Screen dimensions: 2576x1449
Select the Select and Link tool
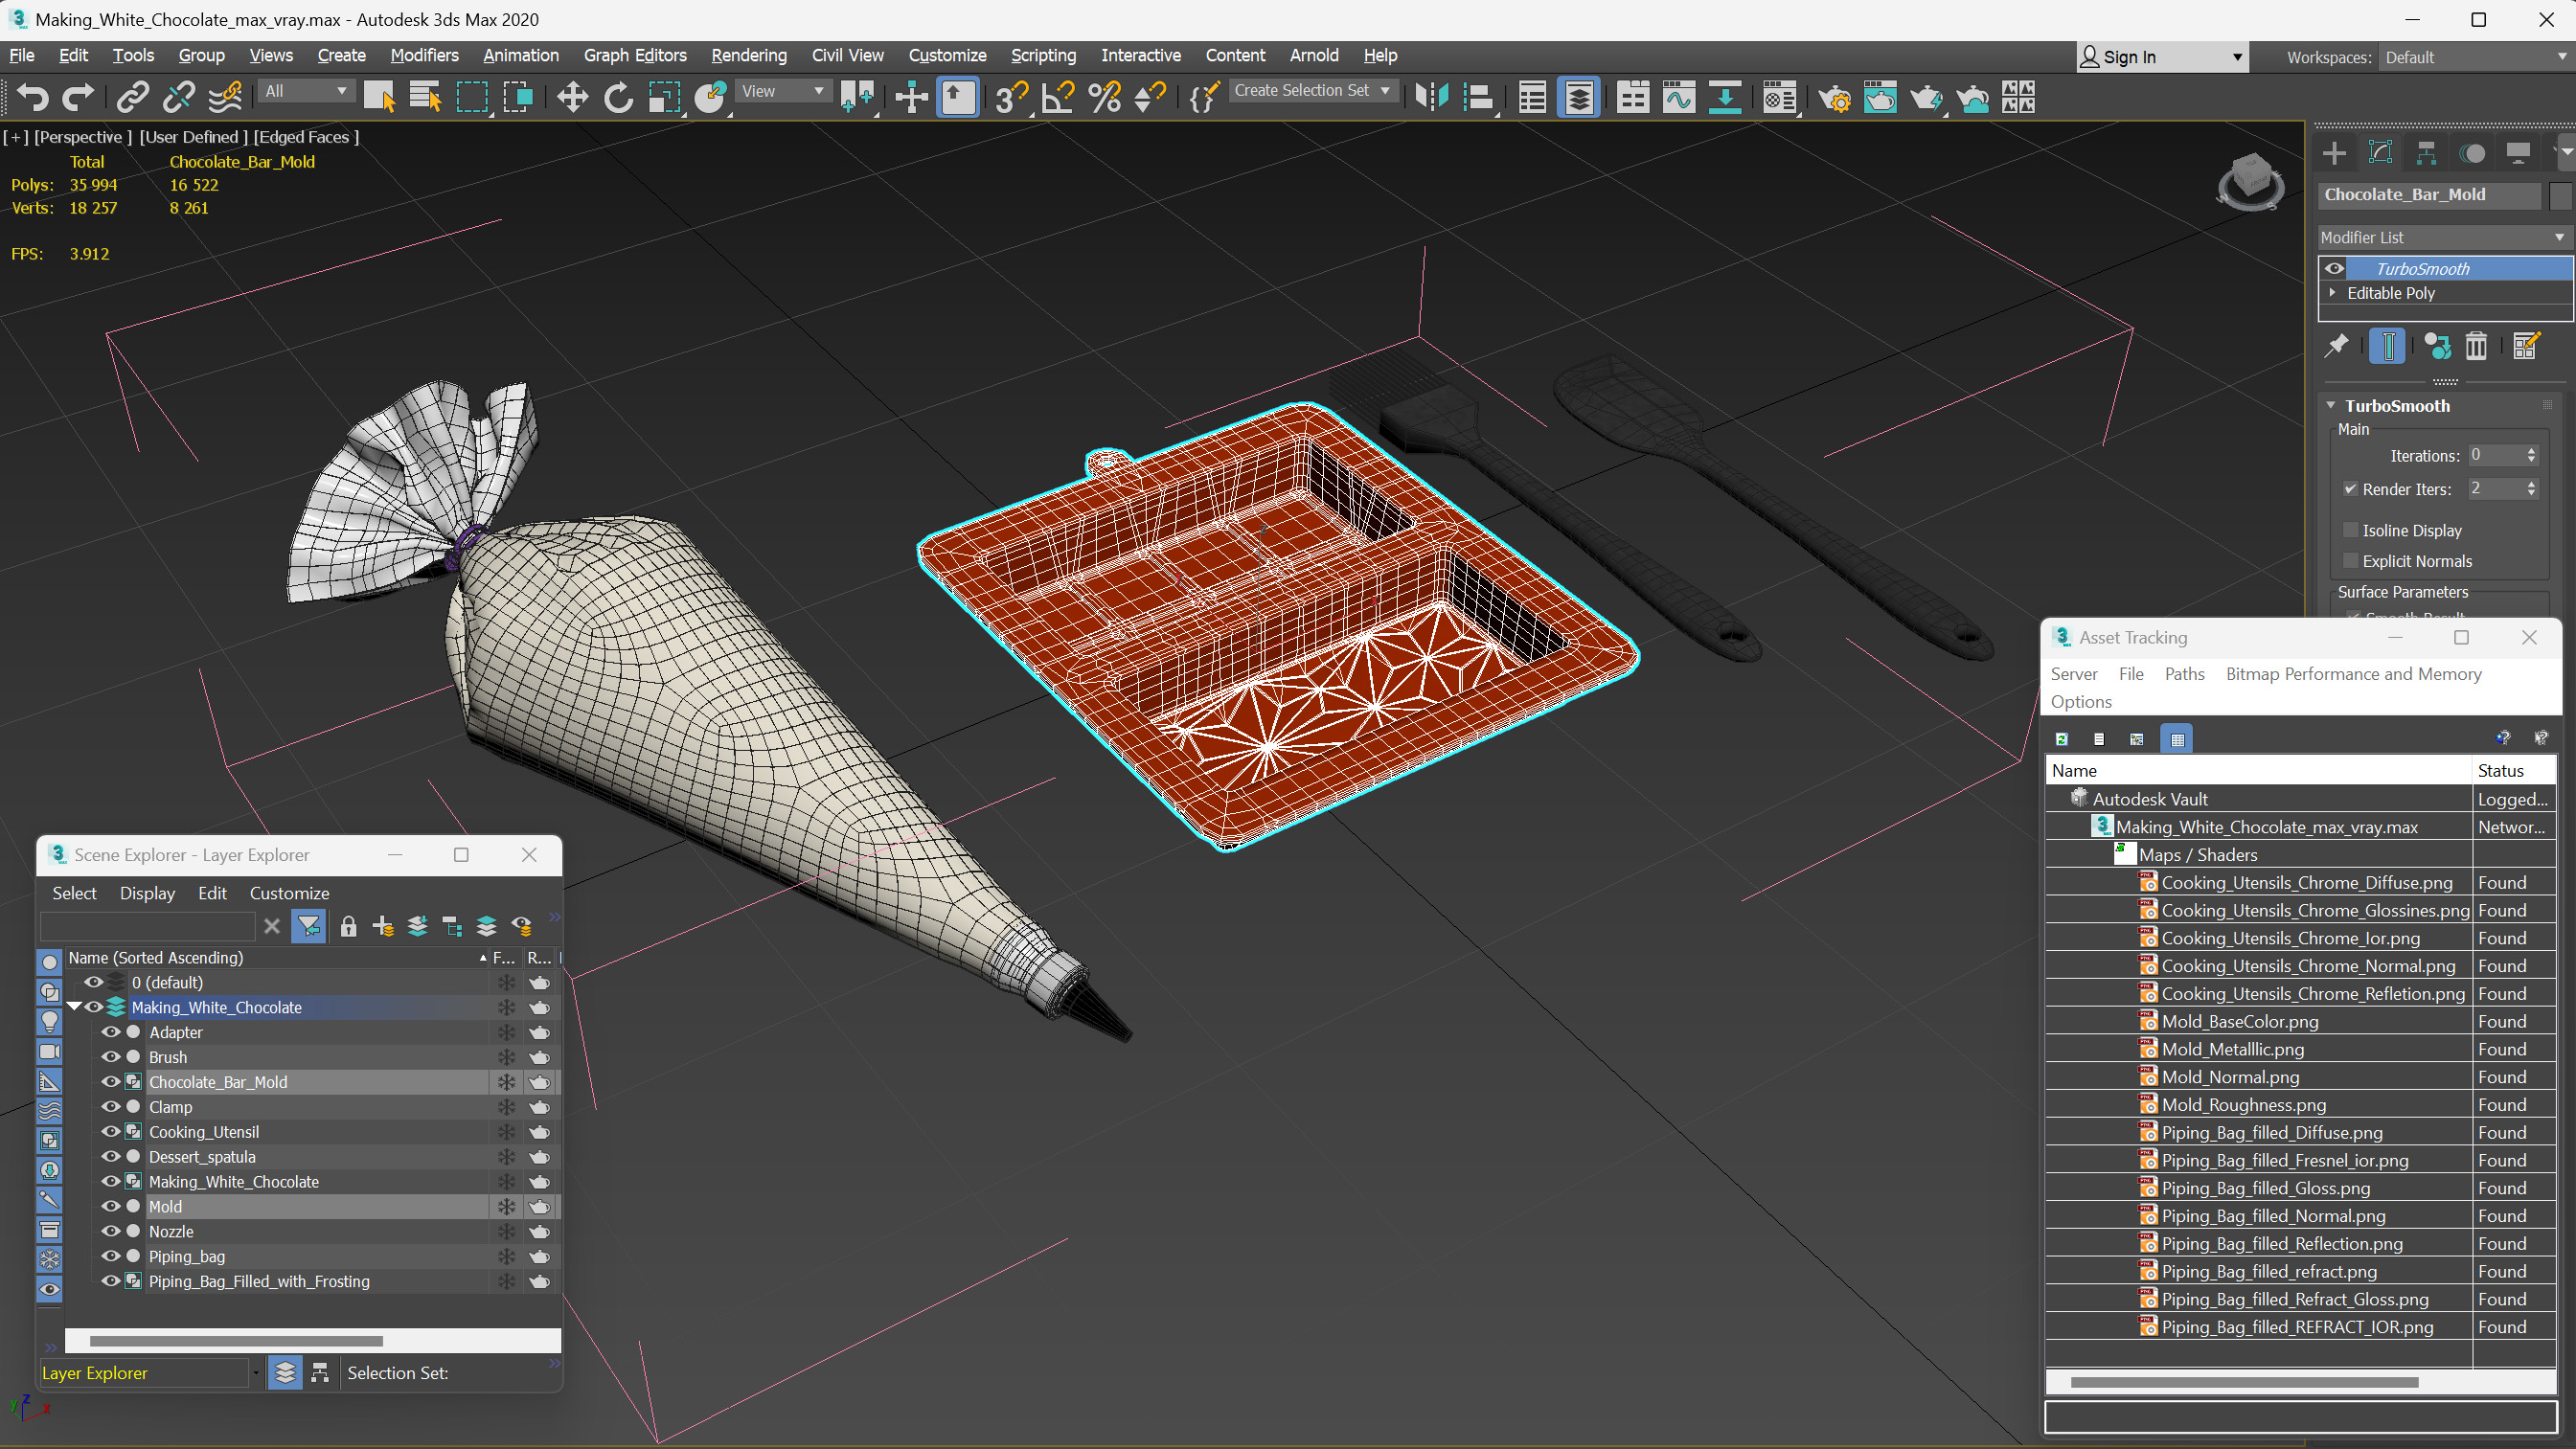click(131, 97)
